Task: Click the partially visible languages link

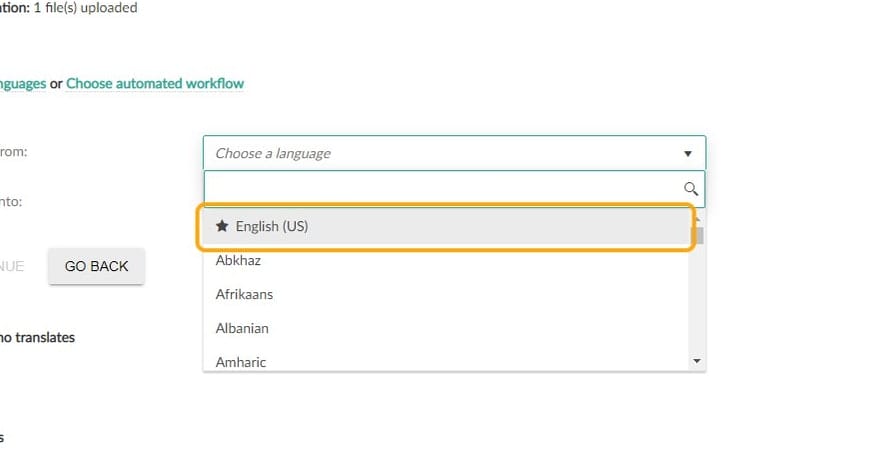Action: point(22,84)
